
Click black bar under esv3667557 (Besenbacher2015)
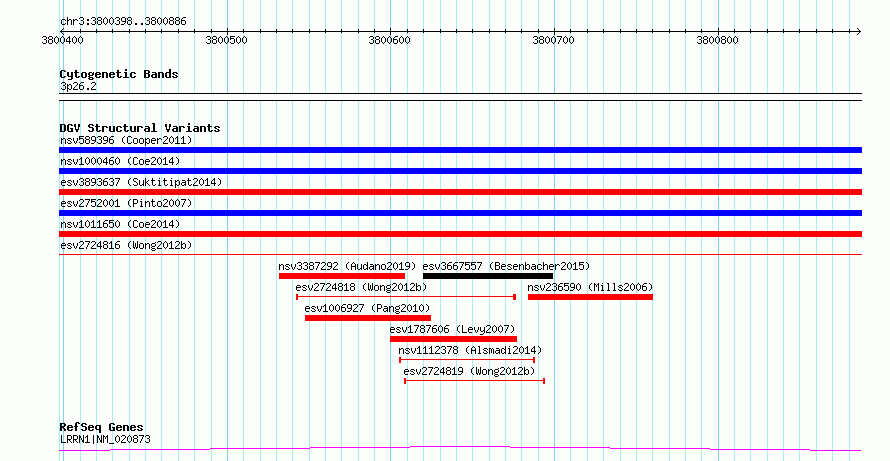pos(488,276)
